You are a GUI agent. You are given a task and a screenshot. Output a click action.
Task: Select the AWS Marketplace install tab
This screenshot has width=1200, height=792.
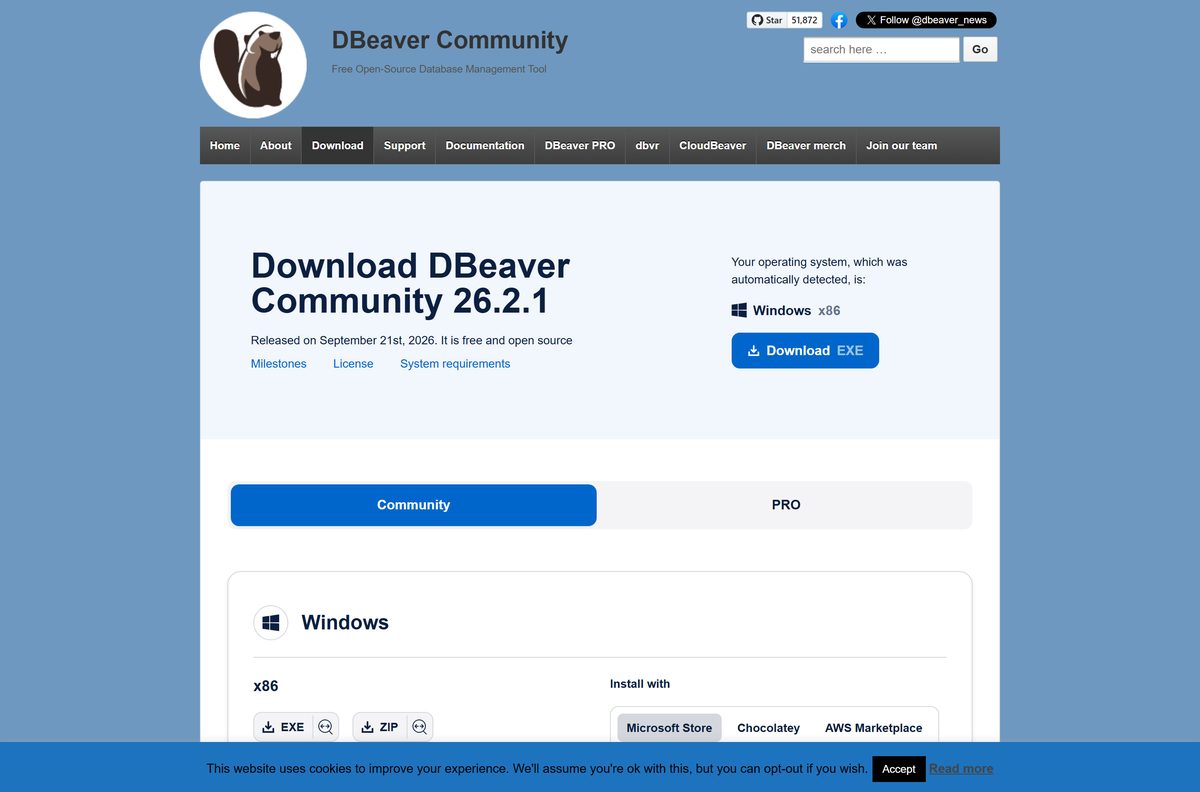click(874, 728)
